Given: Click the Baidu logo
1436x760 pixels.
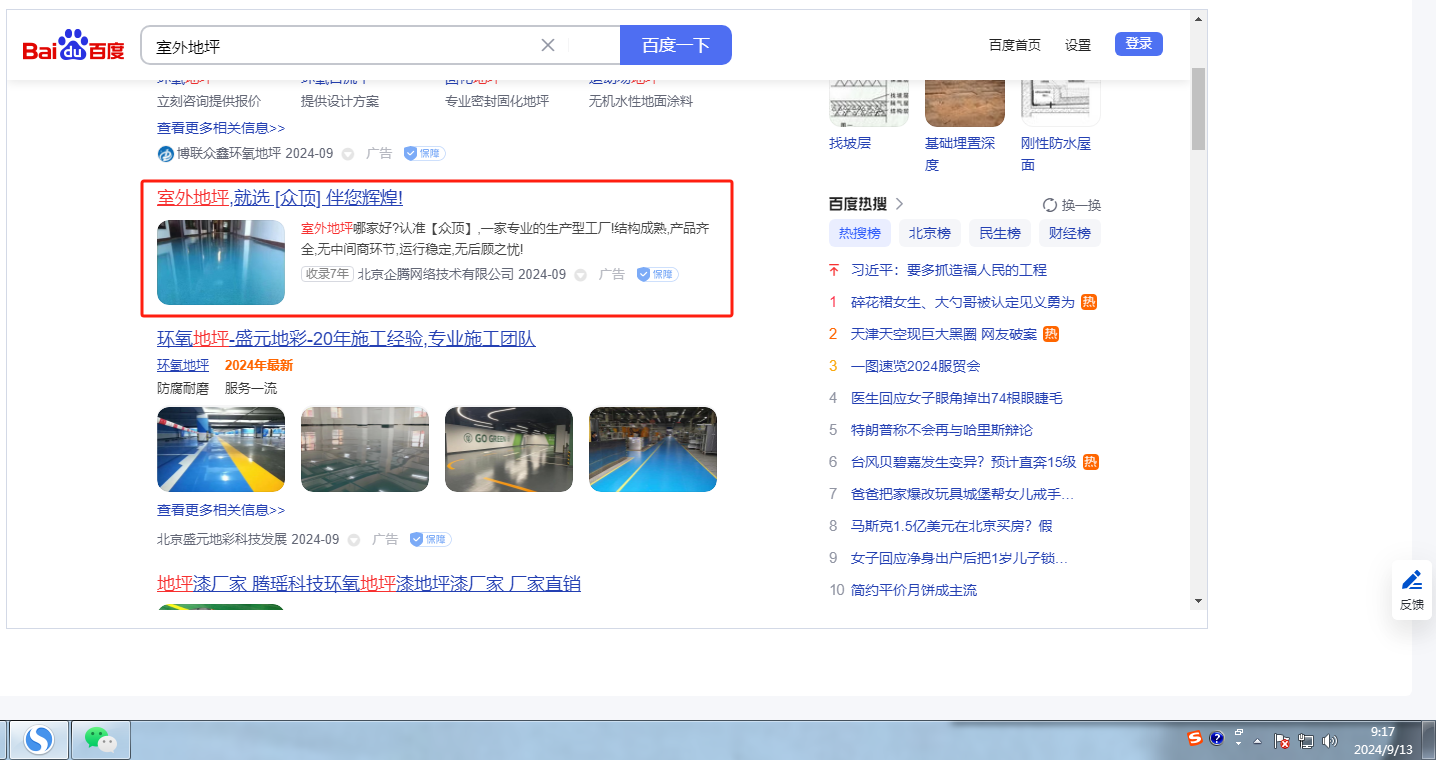Looking at the screenshot, I should point(74,46).
